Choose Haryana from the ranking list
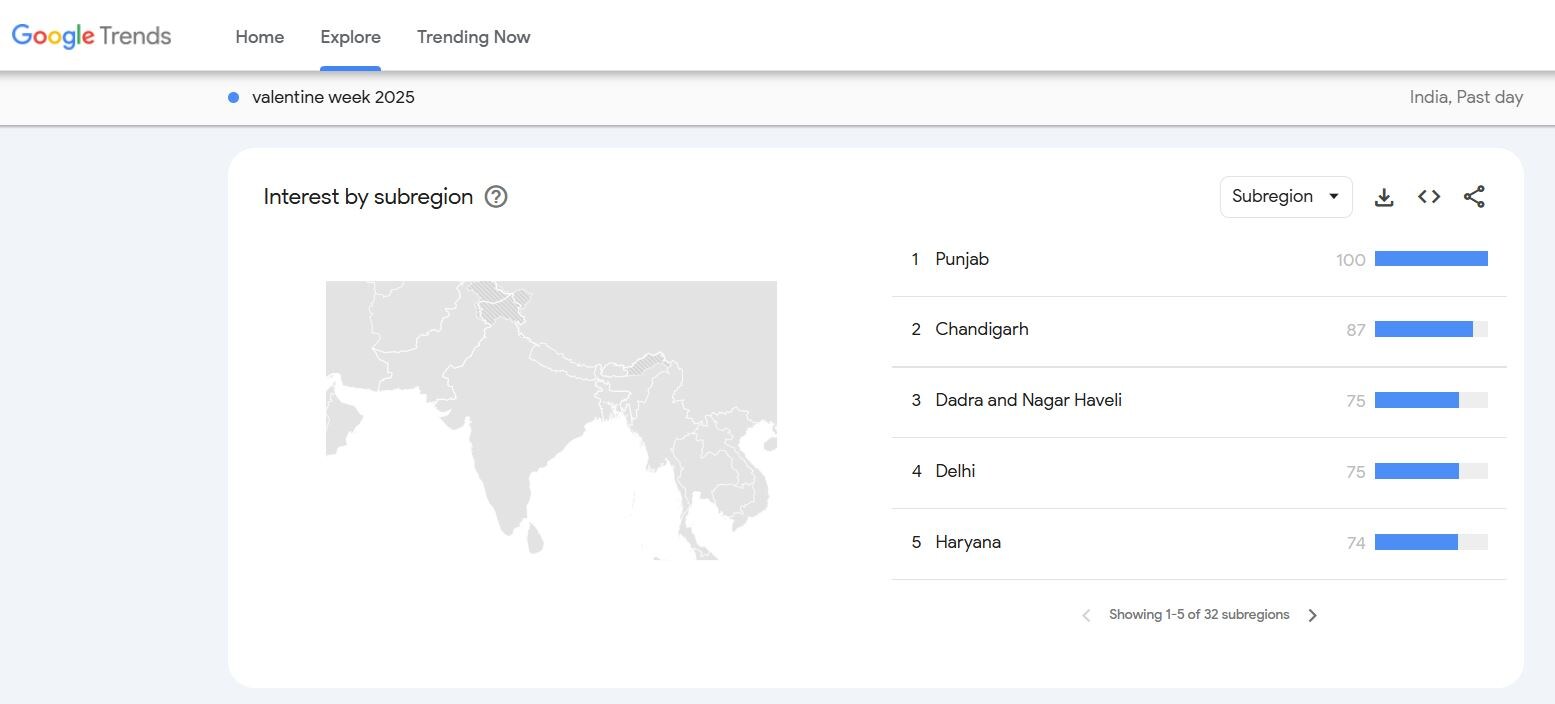The height and width of the screenshot is (704, 1555). click(968, 542)
